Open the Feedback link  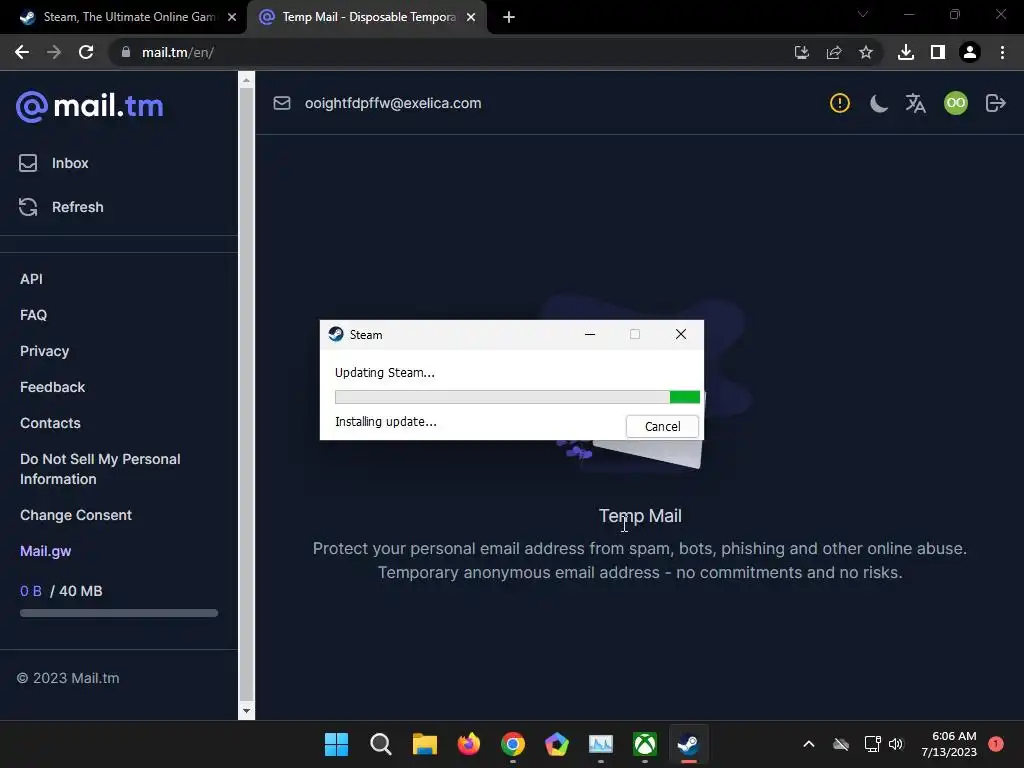[x=52, y=387]
